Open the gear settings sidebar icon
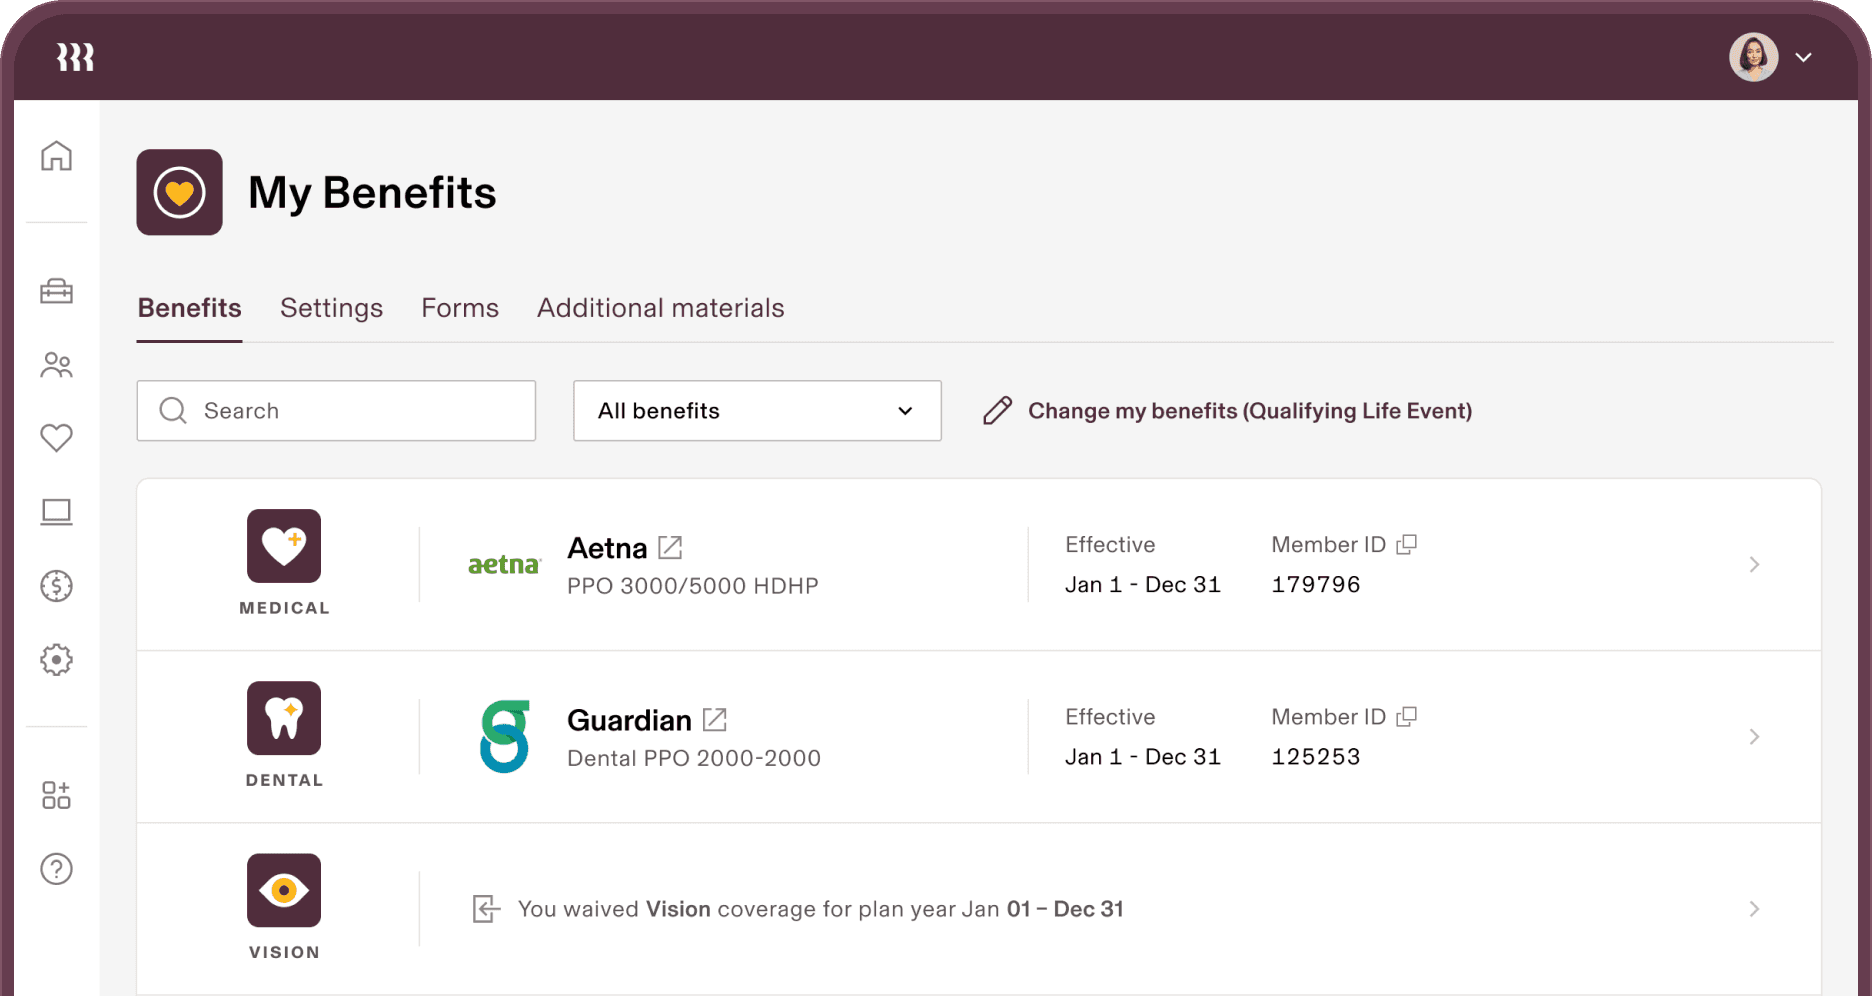Screen dimensions: 1872x996 (56, 660)
